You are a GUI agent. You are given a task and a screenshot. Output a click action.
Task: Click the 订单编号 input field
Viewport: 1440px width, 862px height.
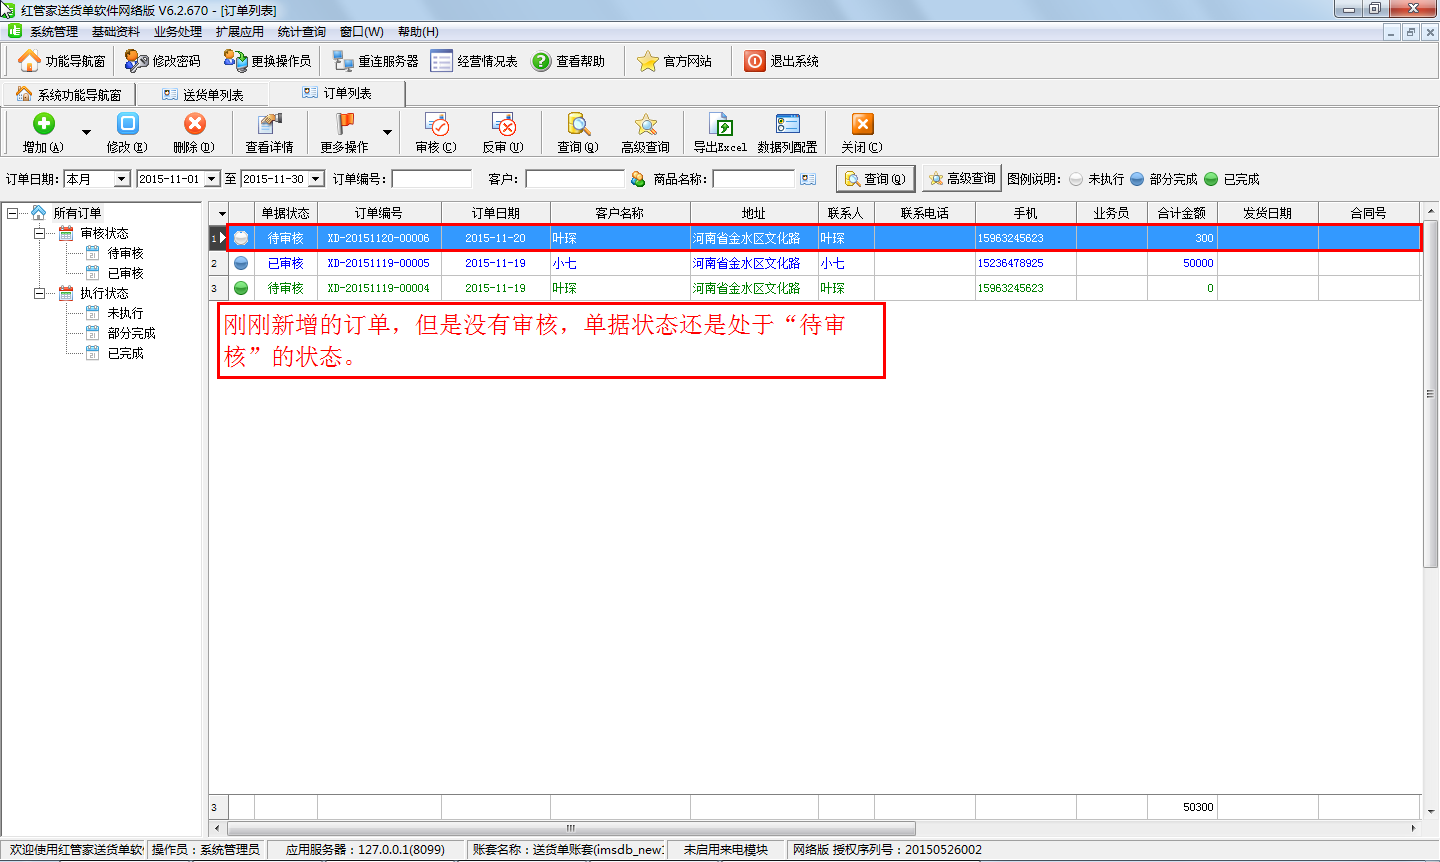tap(431, 179)
